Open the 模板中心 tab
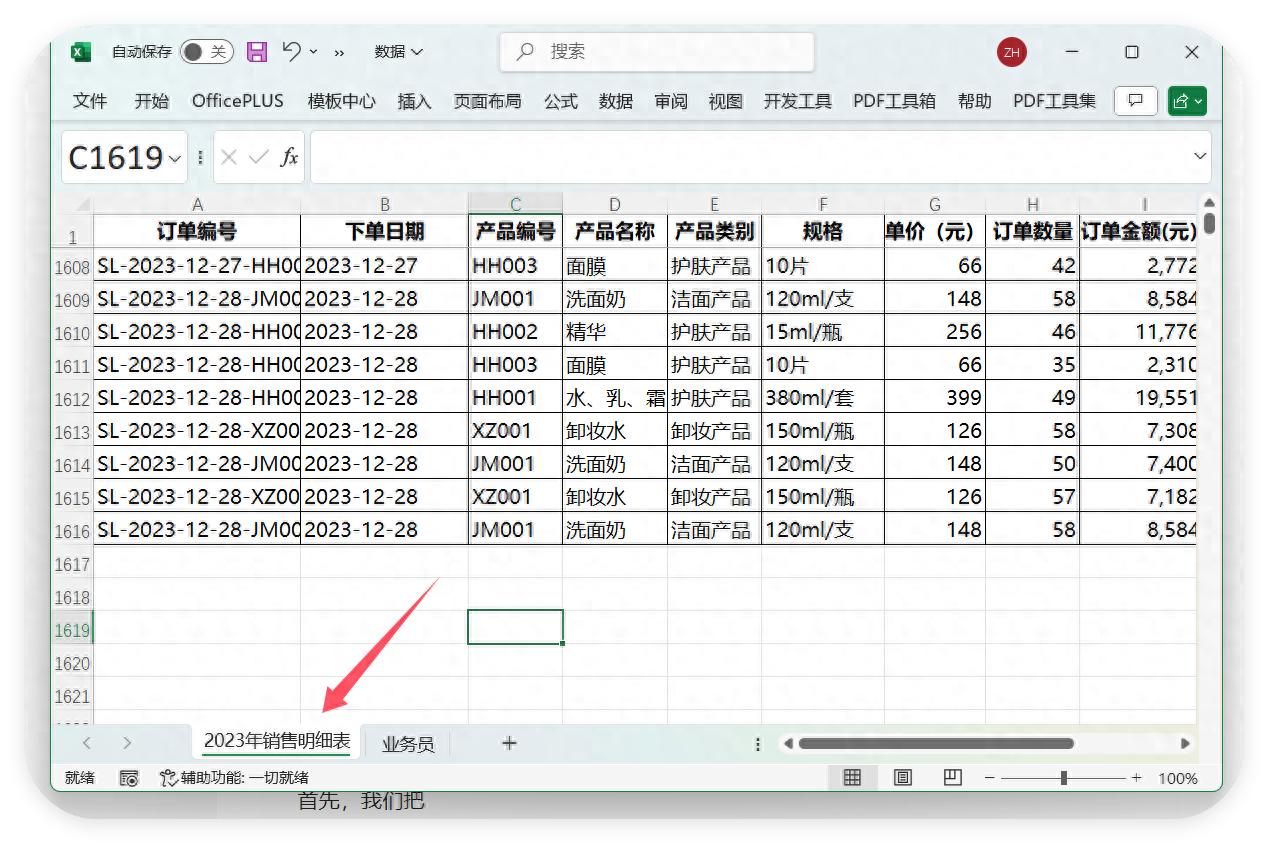 tap(341, 101)
